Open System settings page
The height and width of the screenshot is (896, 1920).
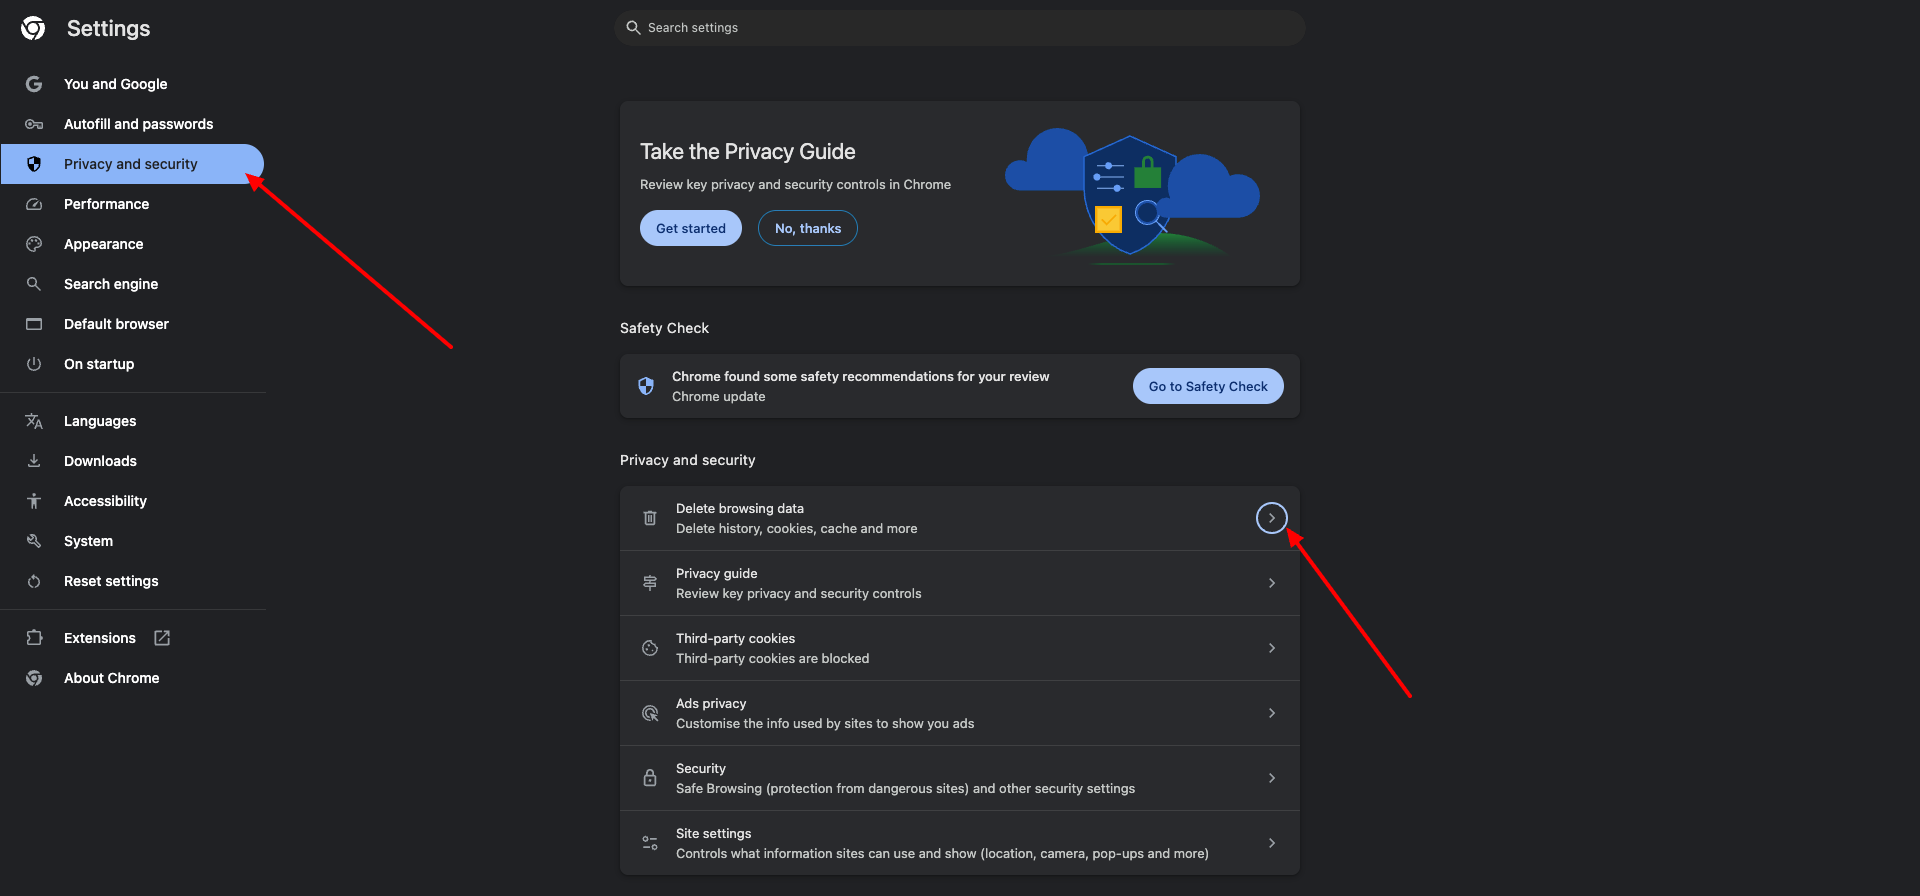coord(132,541)
